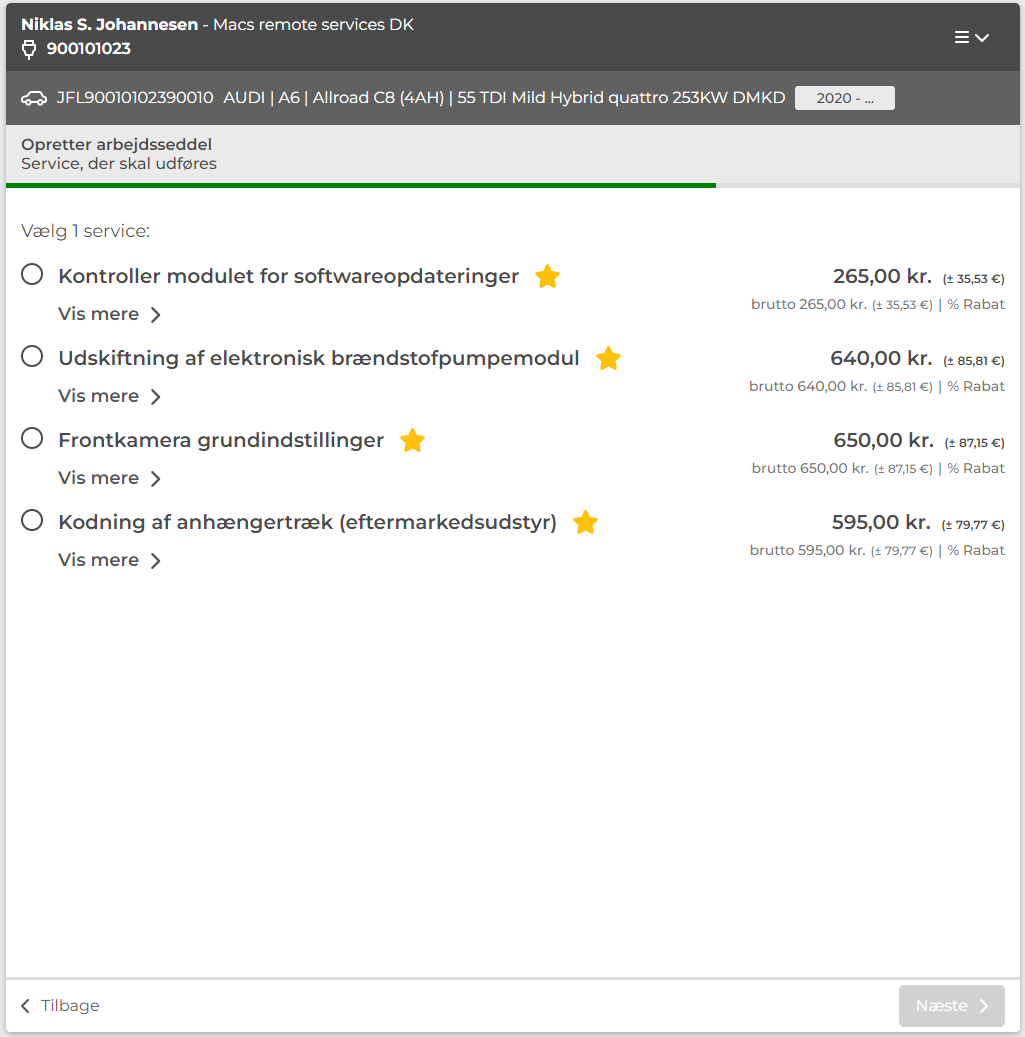The height and width of the screenshot is (1037, 1025).
Task: Click the subtitle Service, der skal udføres
Action: (x=119, y=164)
